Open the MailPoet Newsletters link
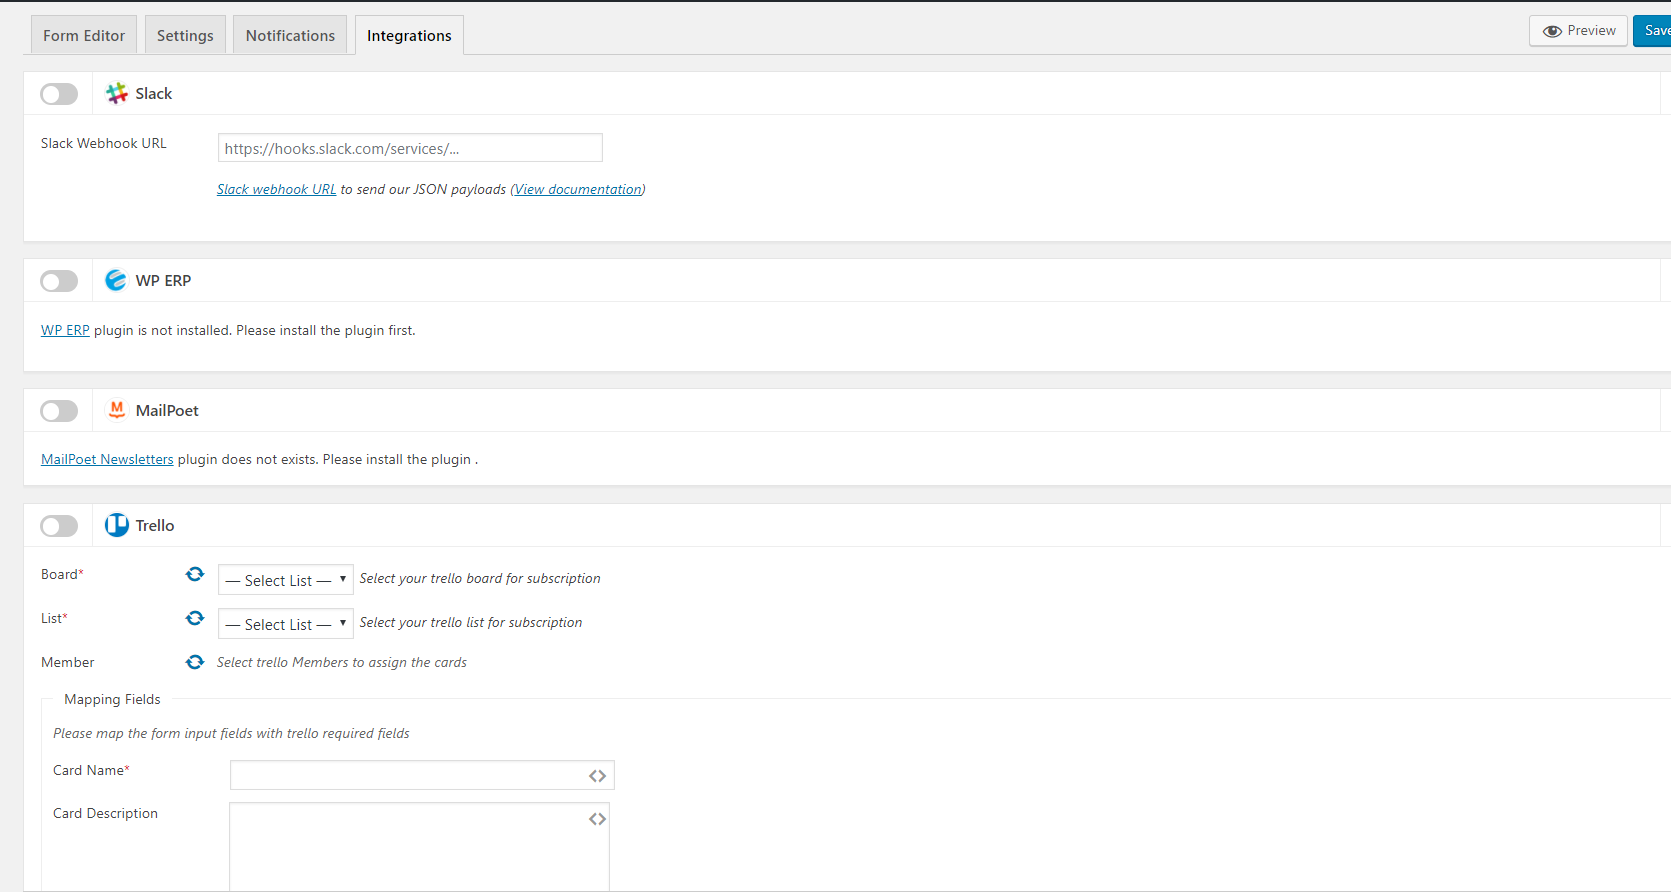The height and width of the screenshot is (892, 1671). 107,459
